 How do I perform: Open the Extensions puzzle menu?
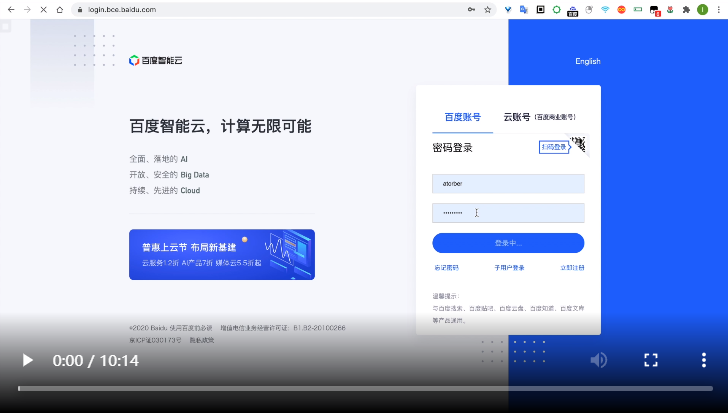point(686,9)
